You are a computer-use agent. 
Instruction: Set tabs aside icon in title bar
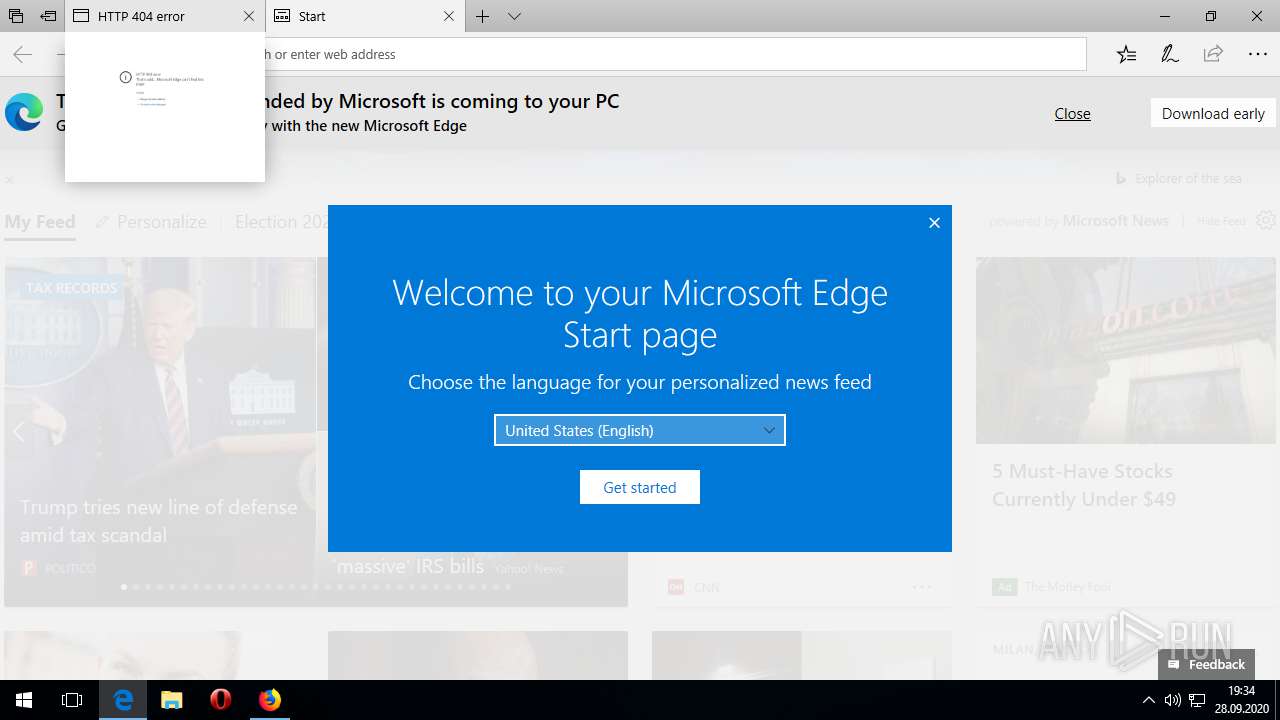48,16
